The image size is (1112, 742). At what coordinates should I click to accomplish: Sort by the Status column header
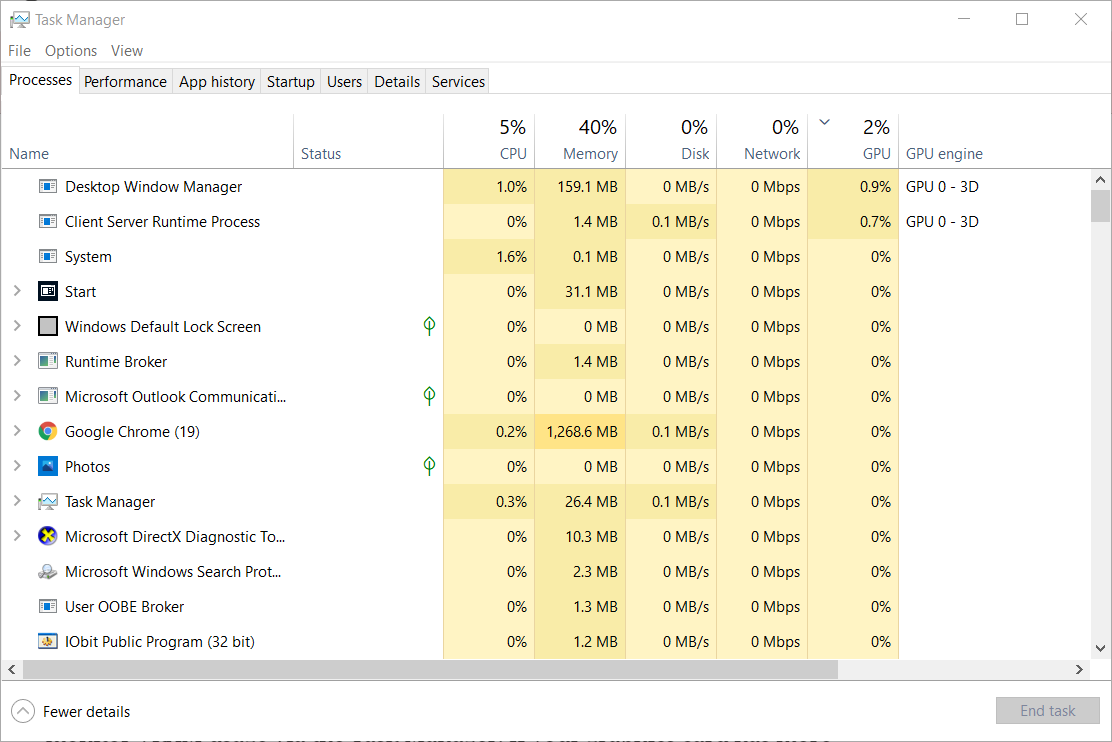pos(369,141)
